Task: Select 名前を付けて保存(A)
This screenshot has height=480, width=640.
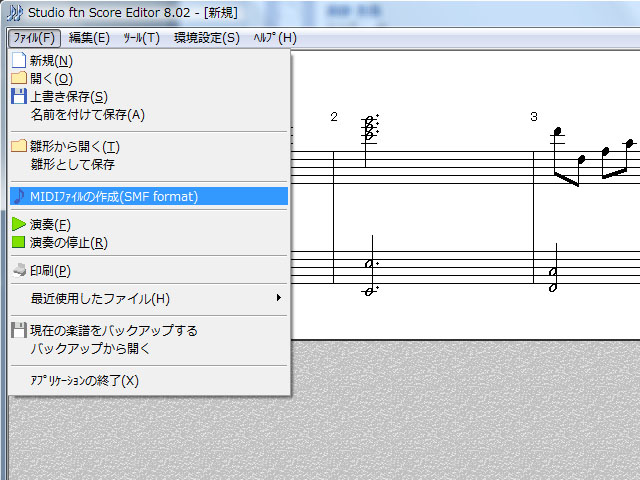Action: (149, 115)
